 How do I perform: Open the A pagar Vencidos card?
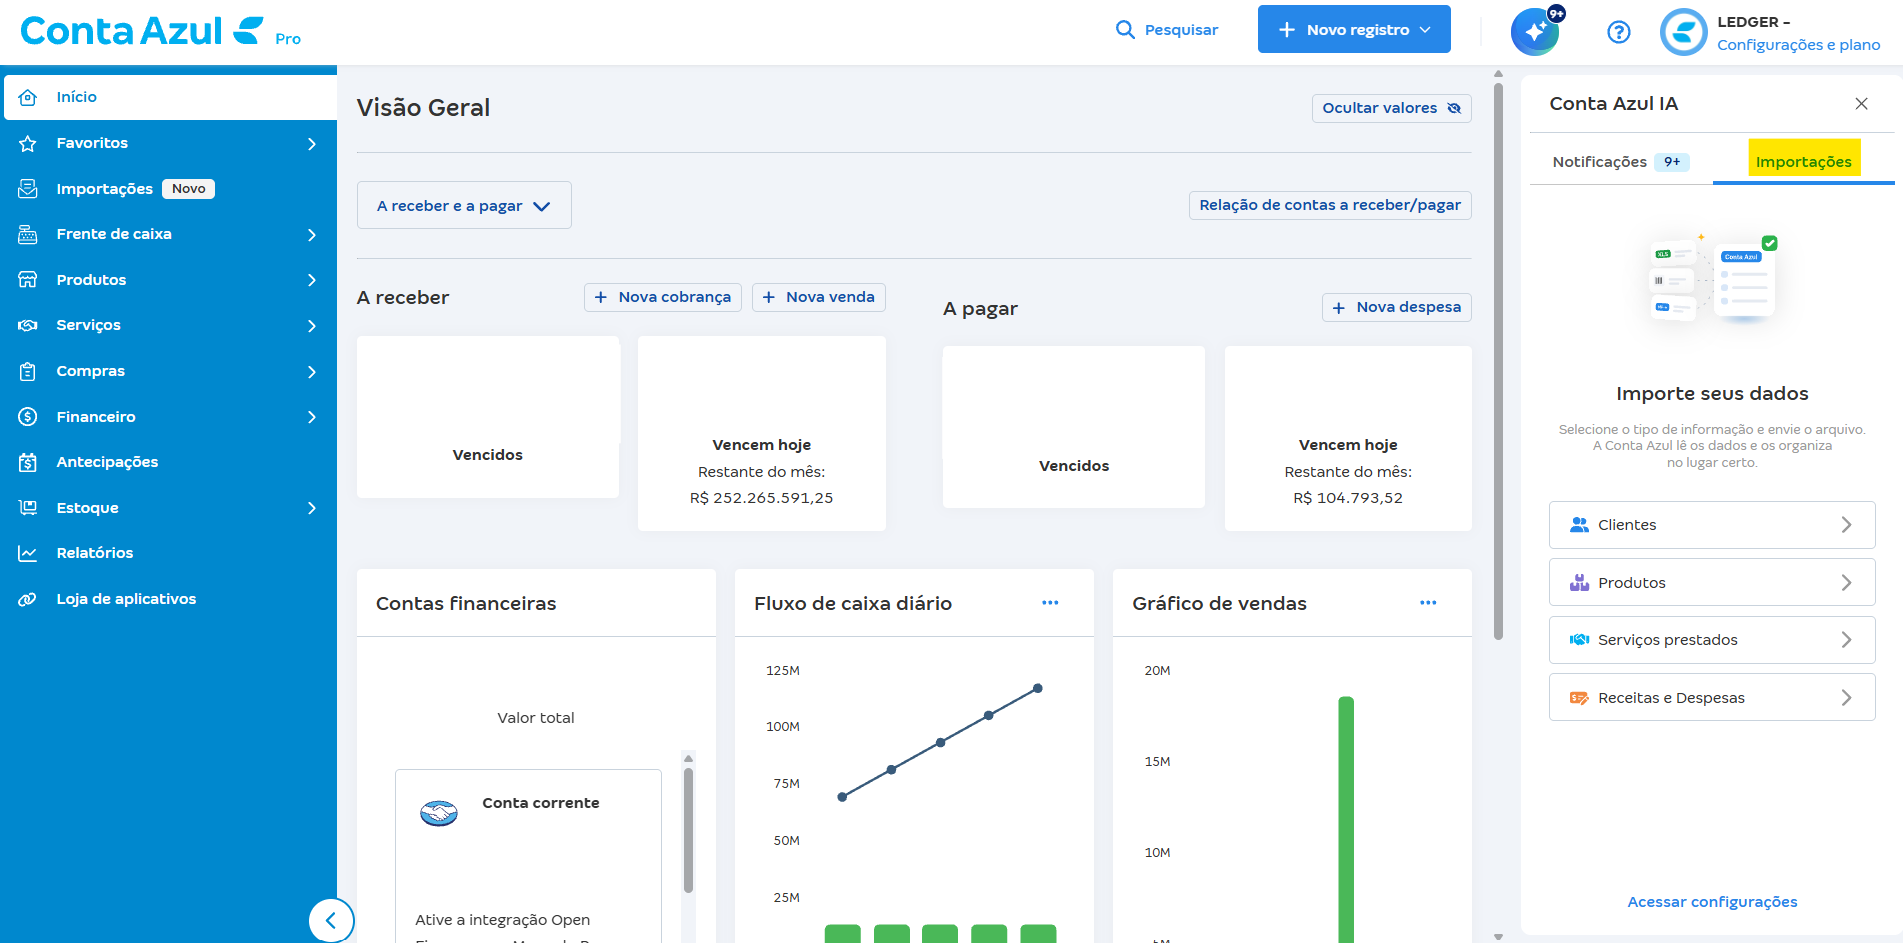[x=1074, y=427]
